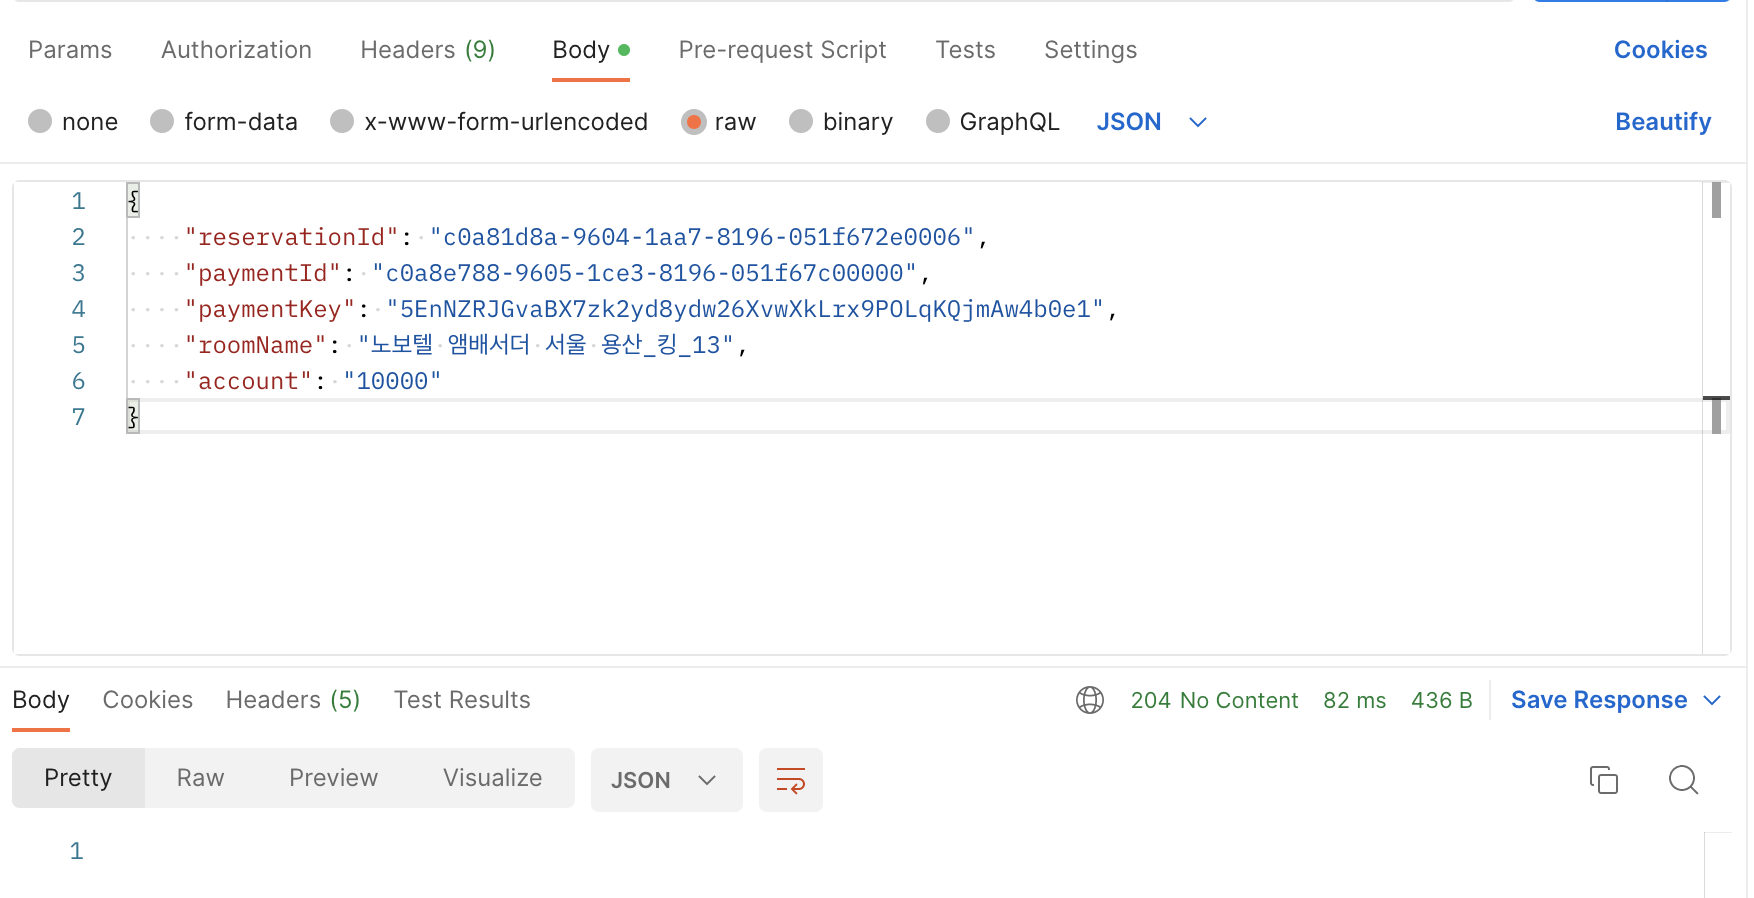Screen dimensions: 1754x898
Task: Open the response Body tab
Action: [x=41, y=700]
